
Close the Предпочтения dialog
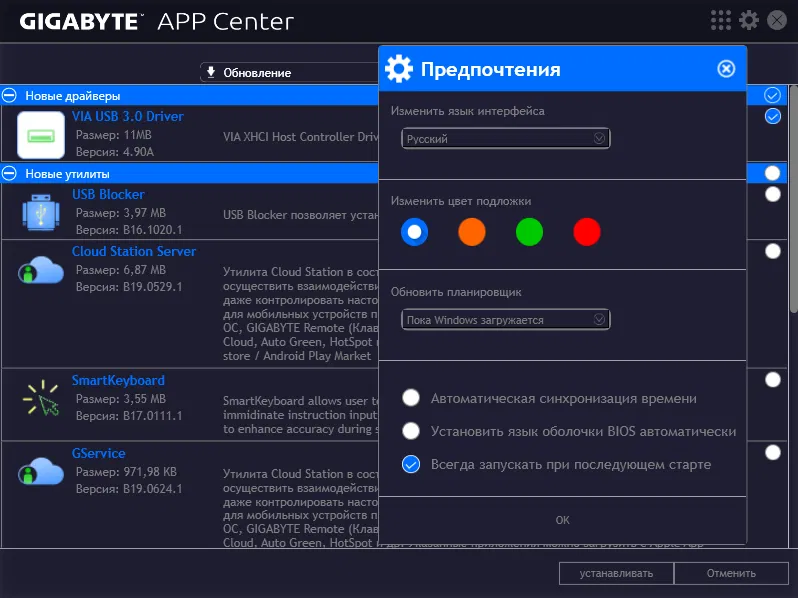point(726,69)
